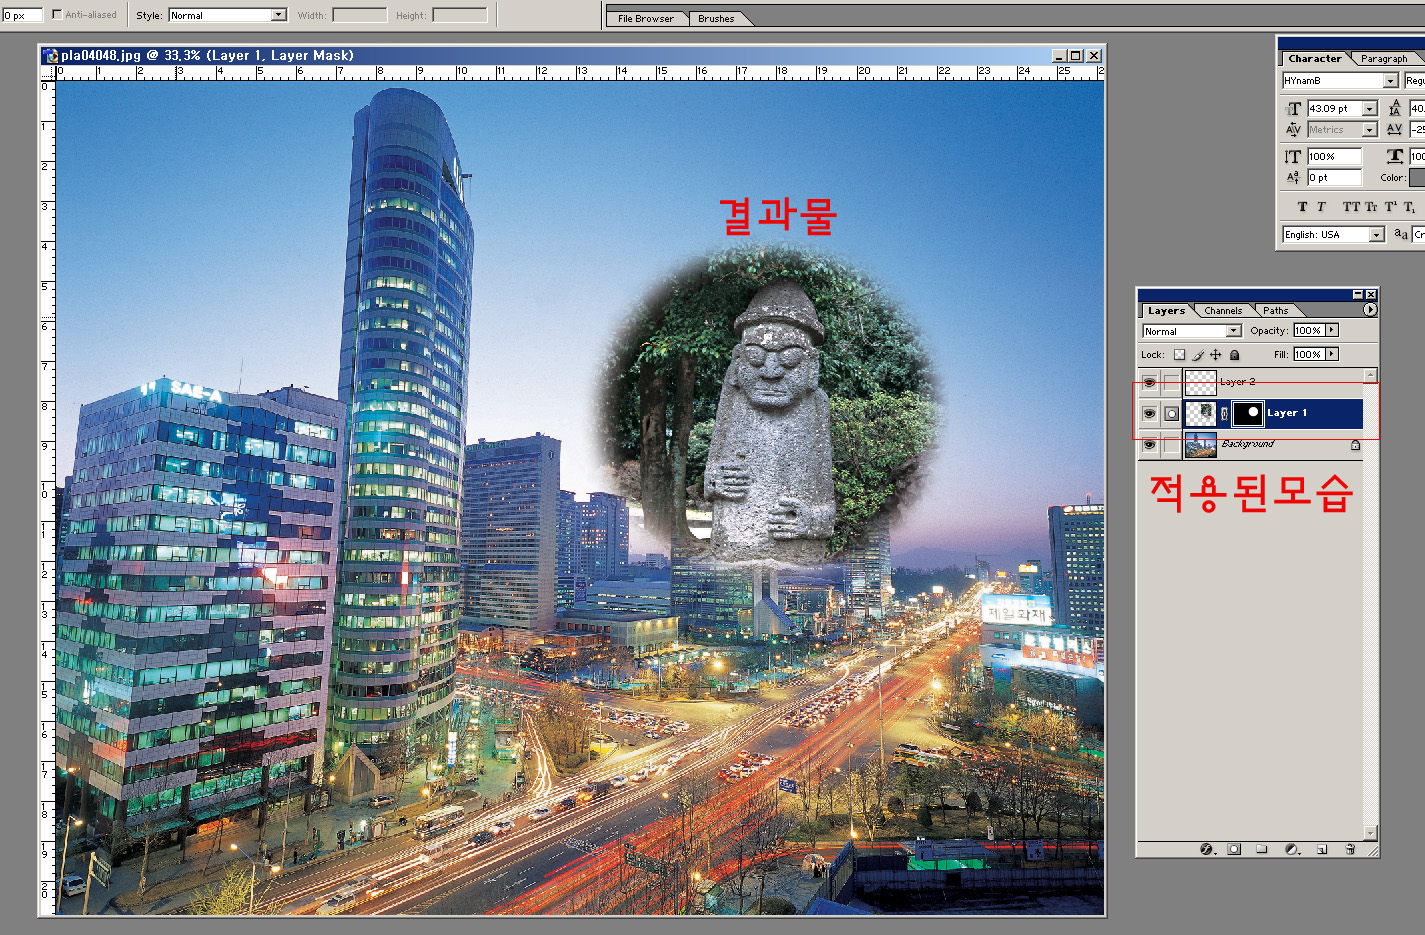Hide Layer 2 using eye icon
The width and height of the screenshot is (1425, 935).
pos(1149,382)
